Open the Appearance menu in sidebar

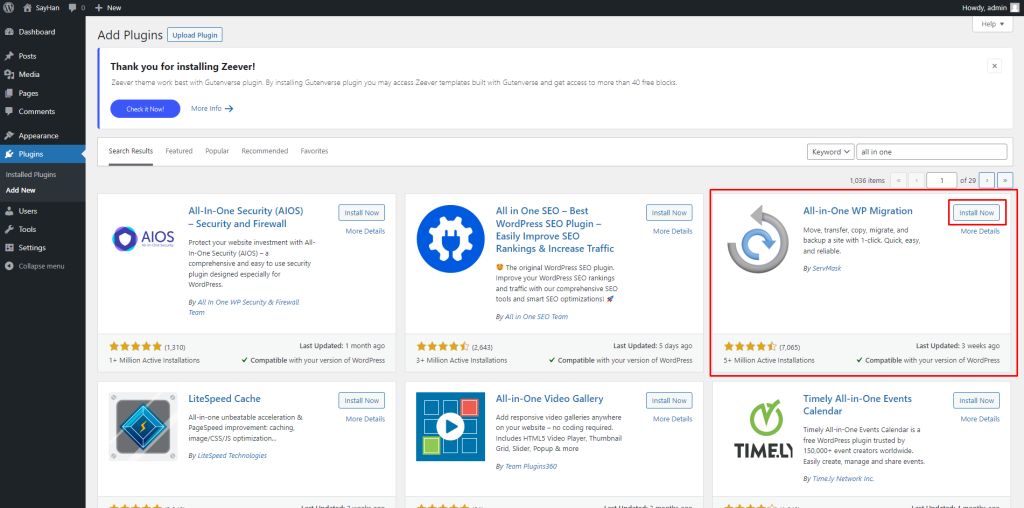[38, 135]
